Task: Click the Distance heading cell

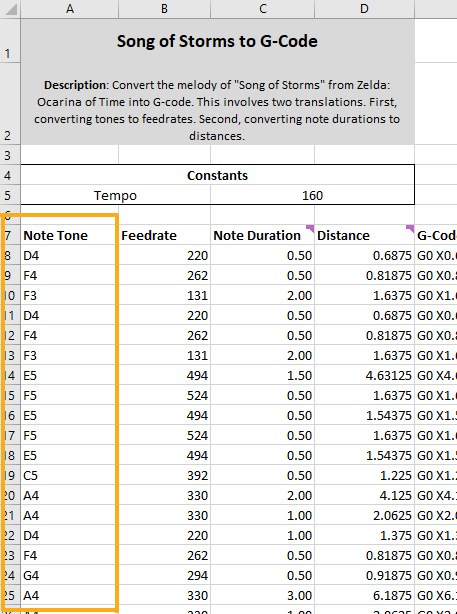Action: coord(364,235)
